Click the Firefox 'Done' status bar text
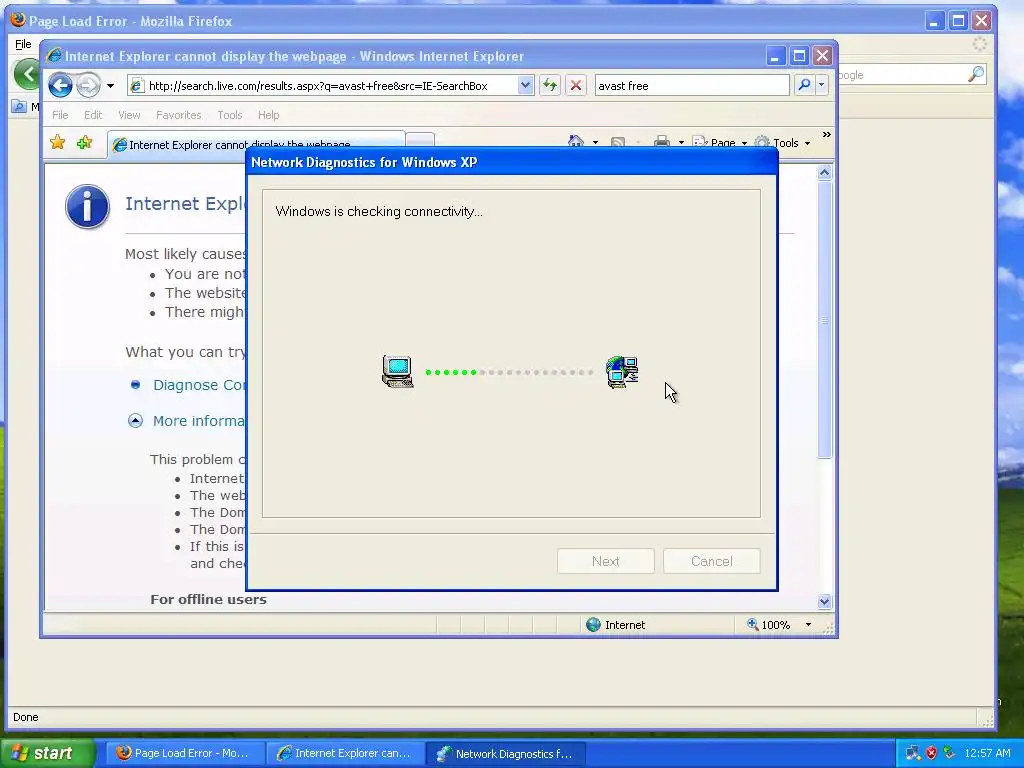The image size is (1024, 768). (25, 717)
